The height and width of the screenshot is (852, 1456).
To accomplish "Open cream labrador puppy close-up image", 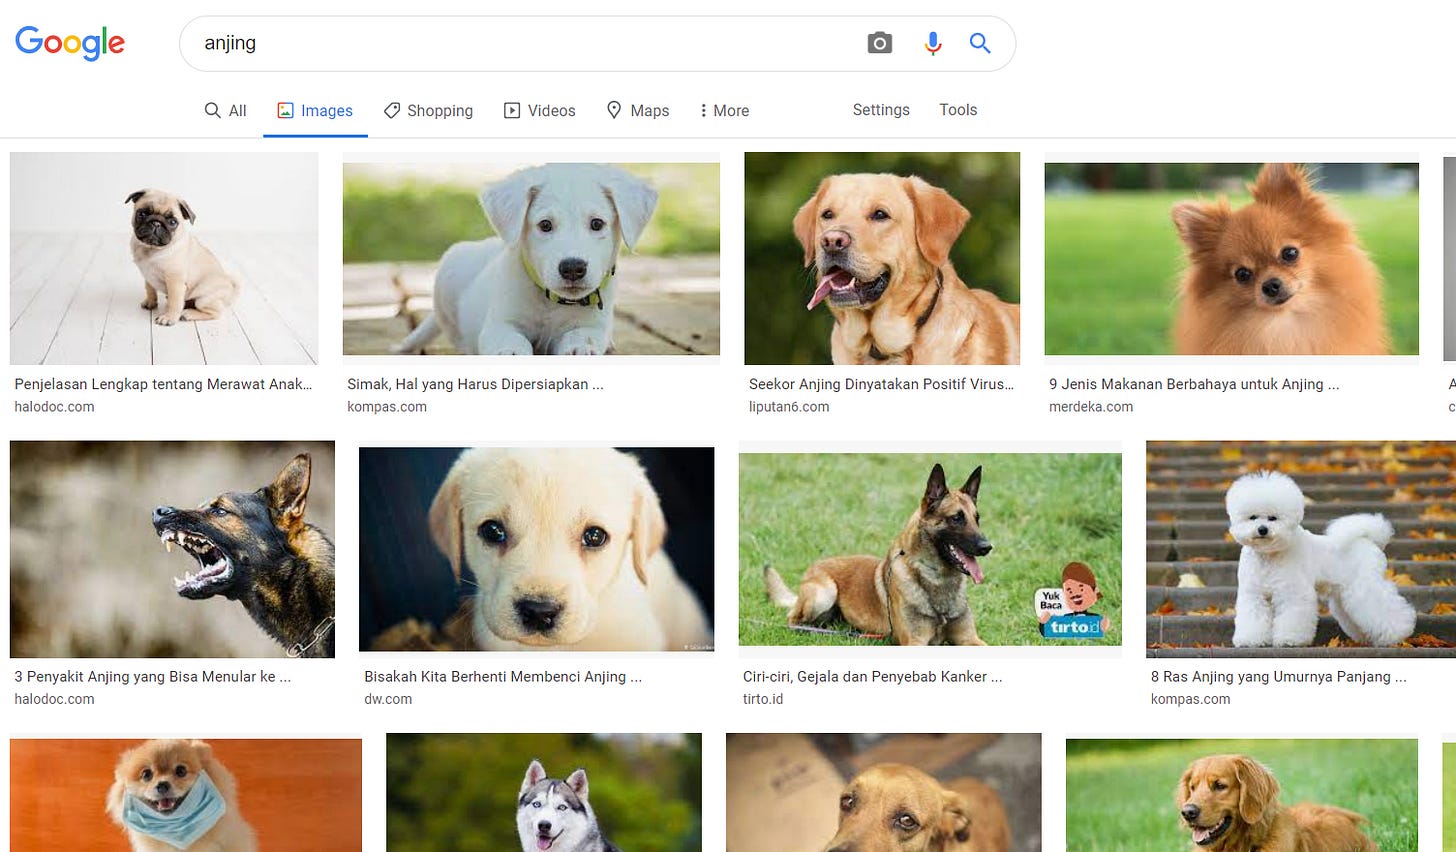I will 536,549.
